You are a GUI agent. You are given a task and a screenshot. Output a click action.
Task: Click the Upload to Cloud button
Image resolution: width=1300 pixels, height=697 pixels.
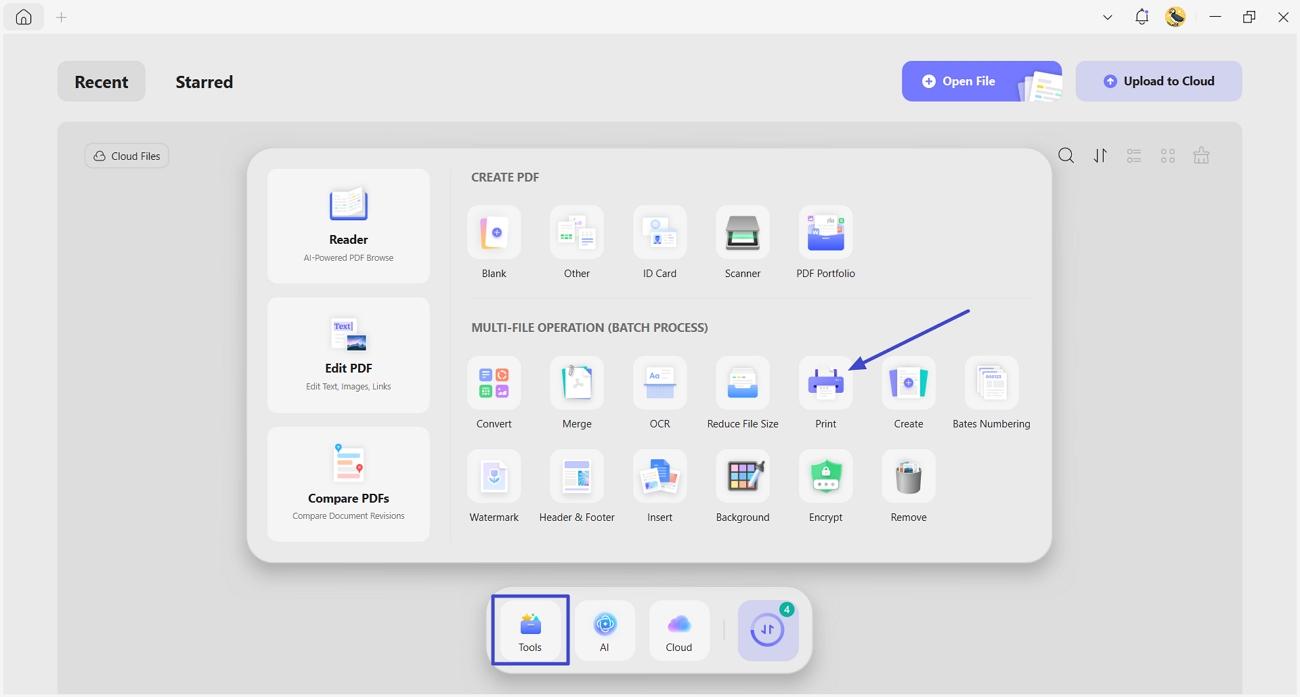(1159, 81)
